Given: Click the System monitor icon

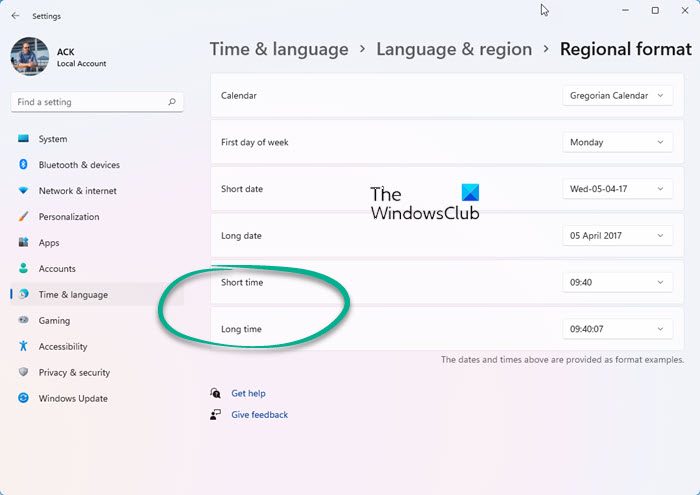Looking at the screenshot, I should pyautogui.click(x=23, y=139).
